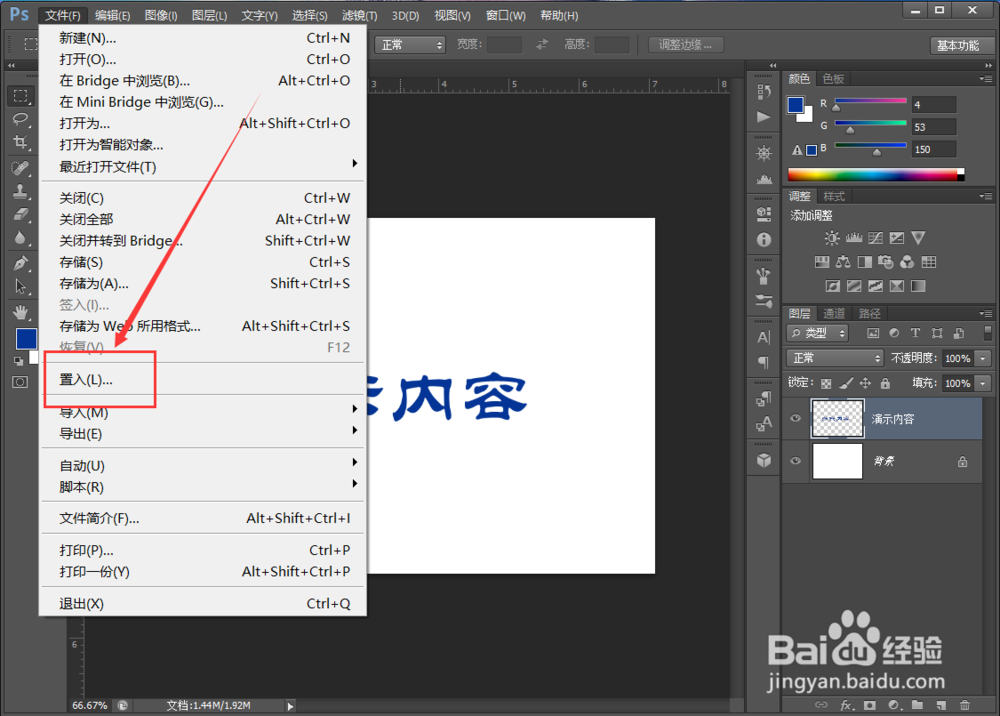1000x716 pixels.
Task: Hide the 背景 layer
Action: tap(795, 461)
